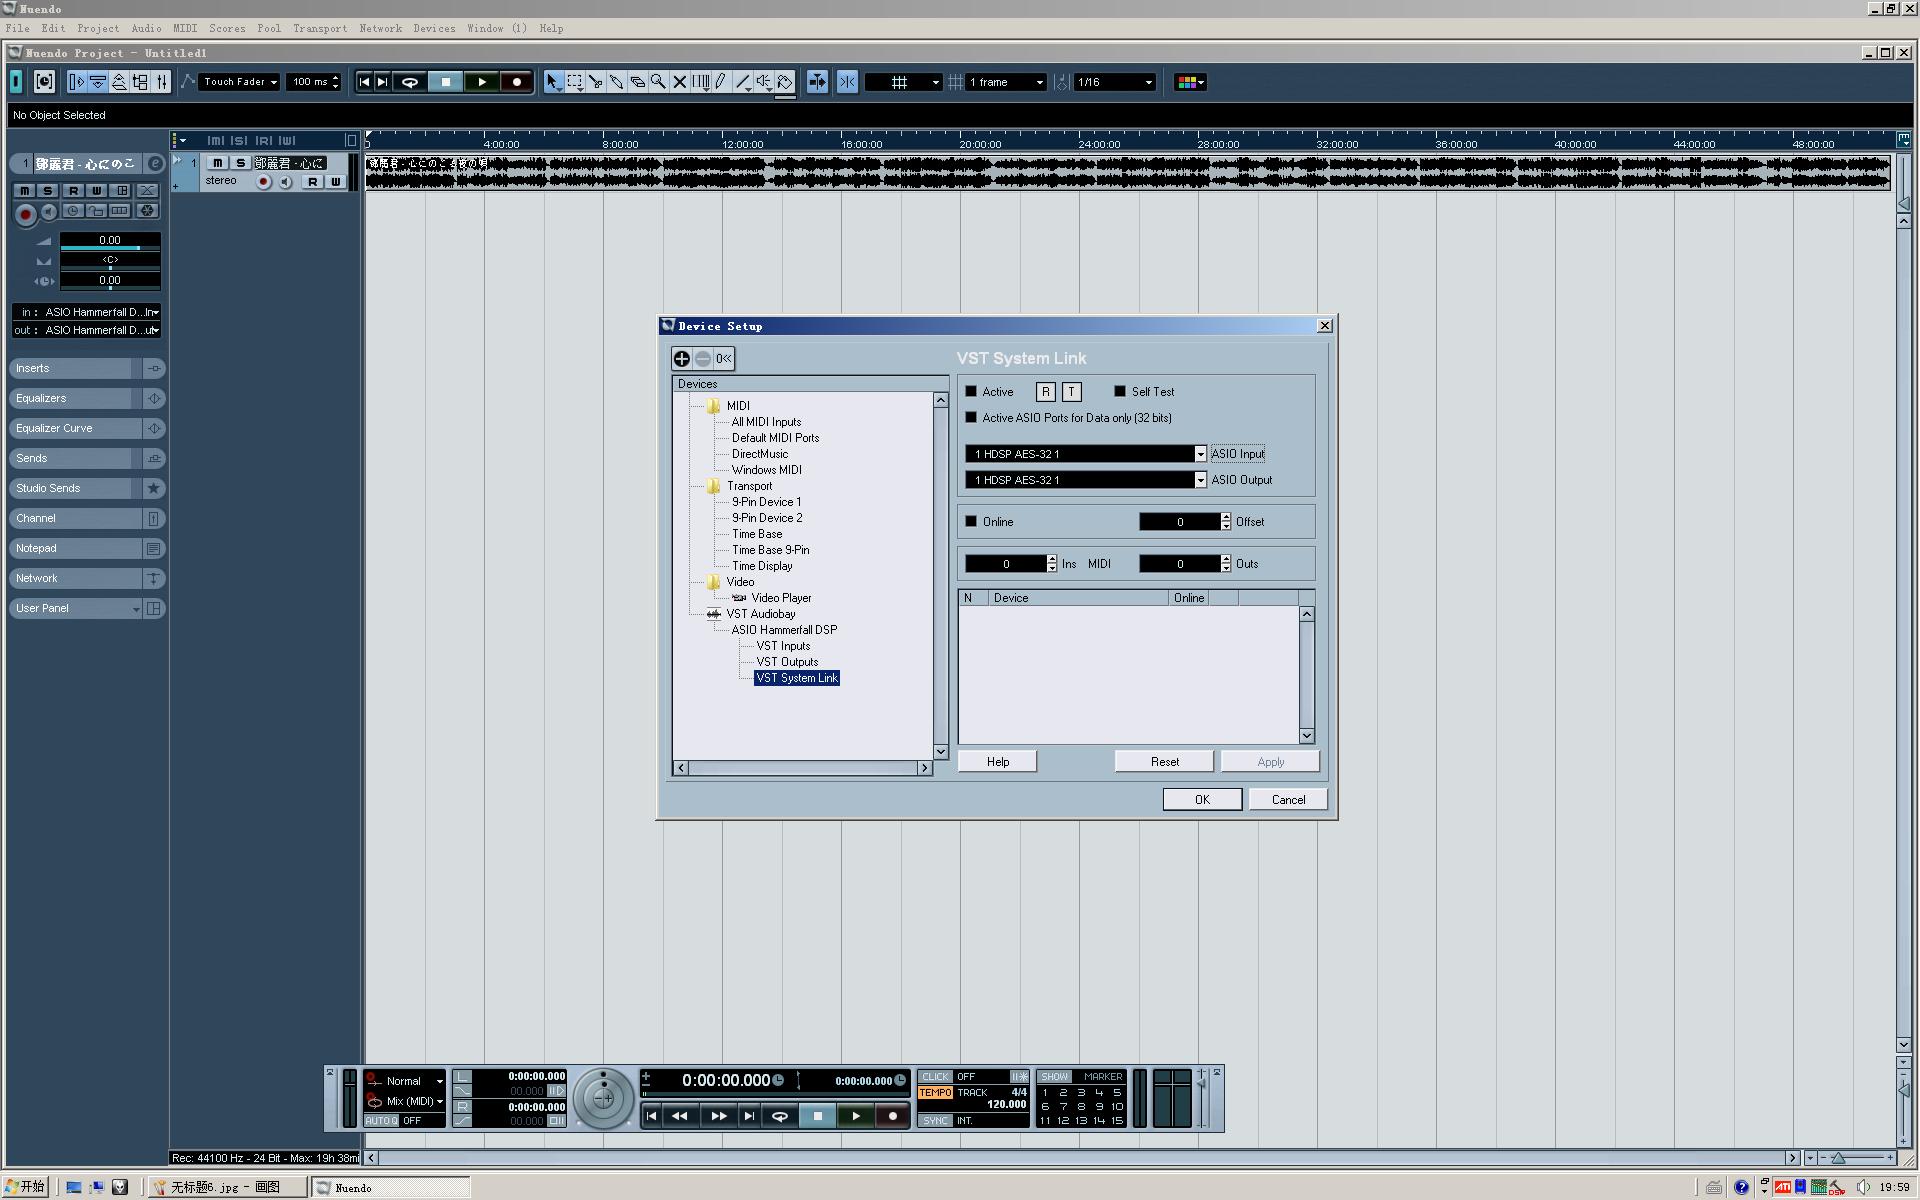This screenshot has height=1200, width=1920.
Task: Select the Object Selection arrow tool
Action: 553,82
